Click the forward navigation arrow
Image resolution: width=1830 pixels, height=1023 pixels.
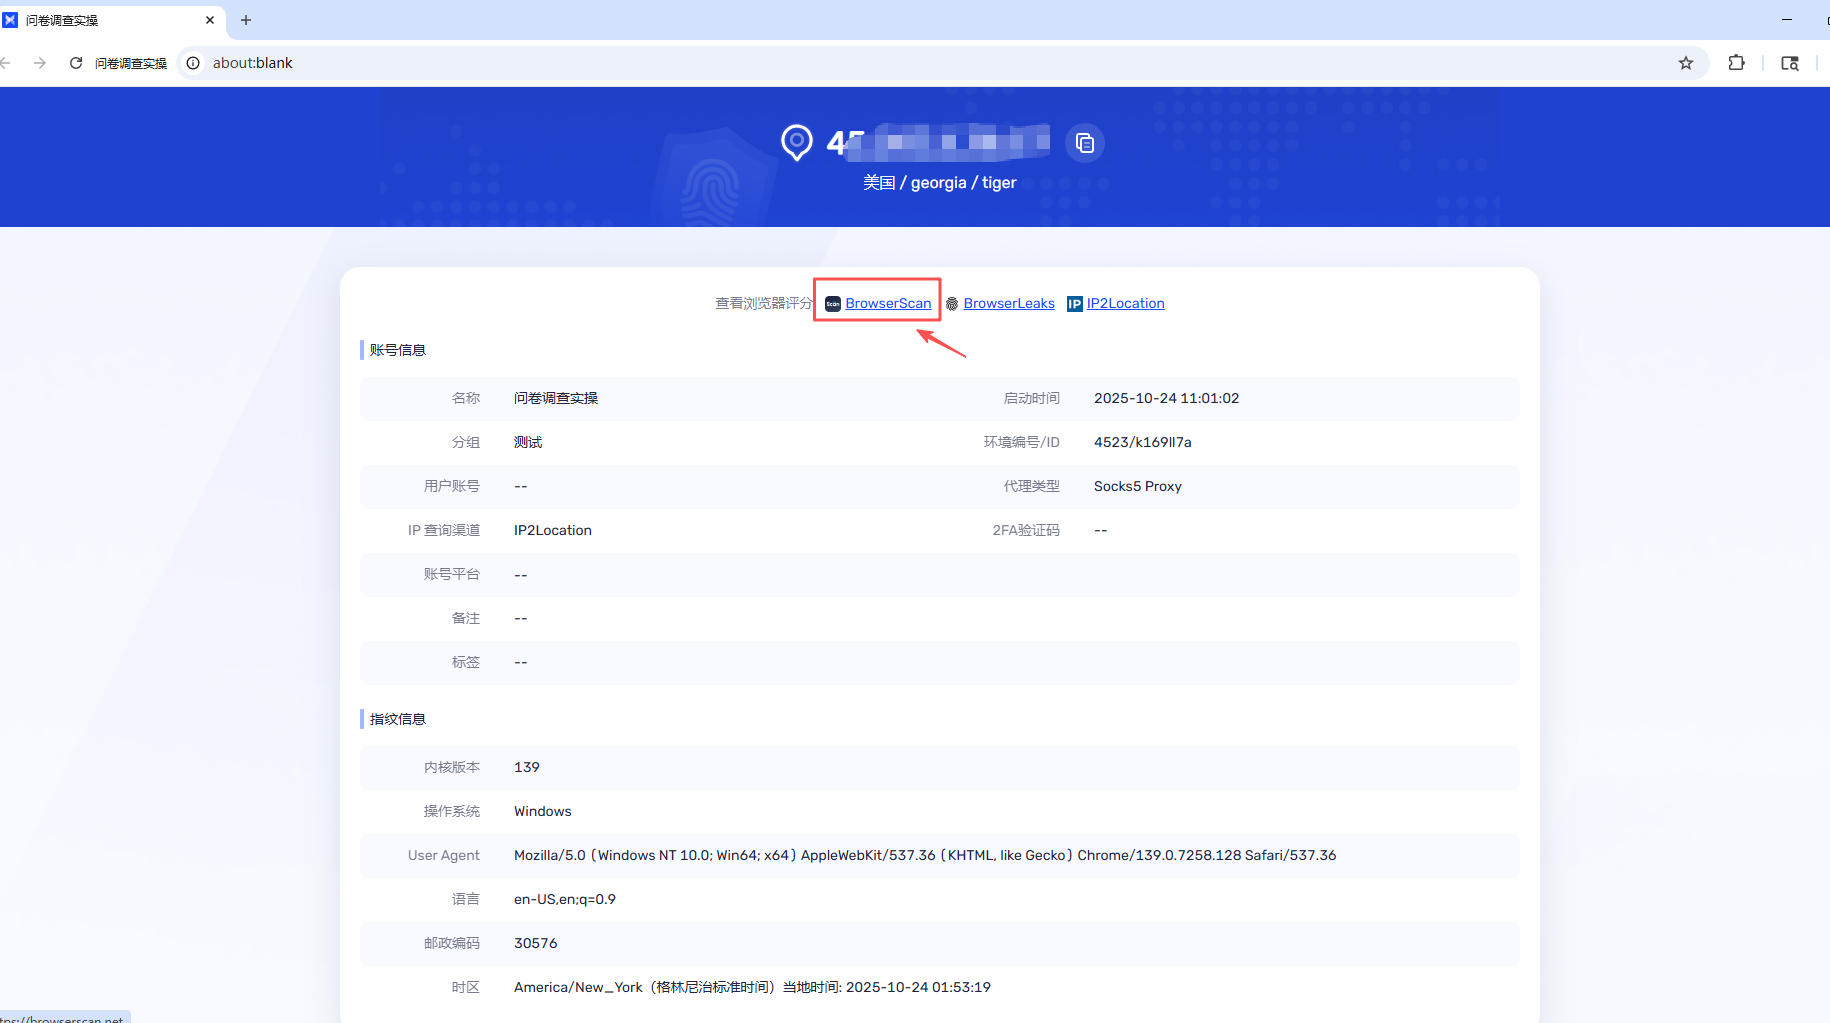click(x=40, y=63)
